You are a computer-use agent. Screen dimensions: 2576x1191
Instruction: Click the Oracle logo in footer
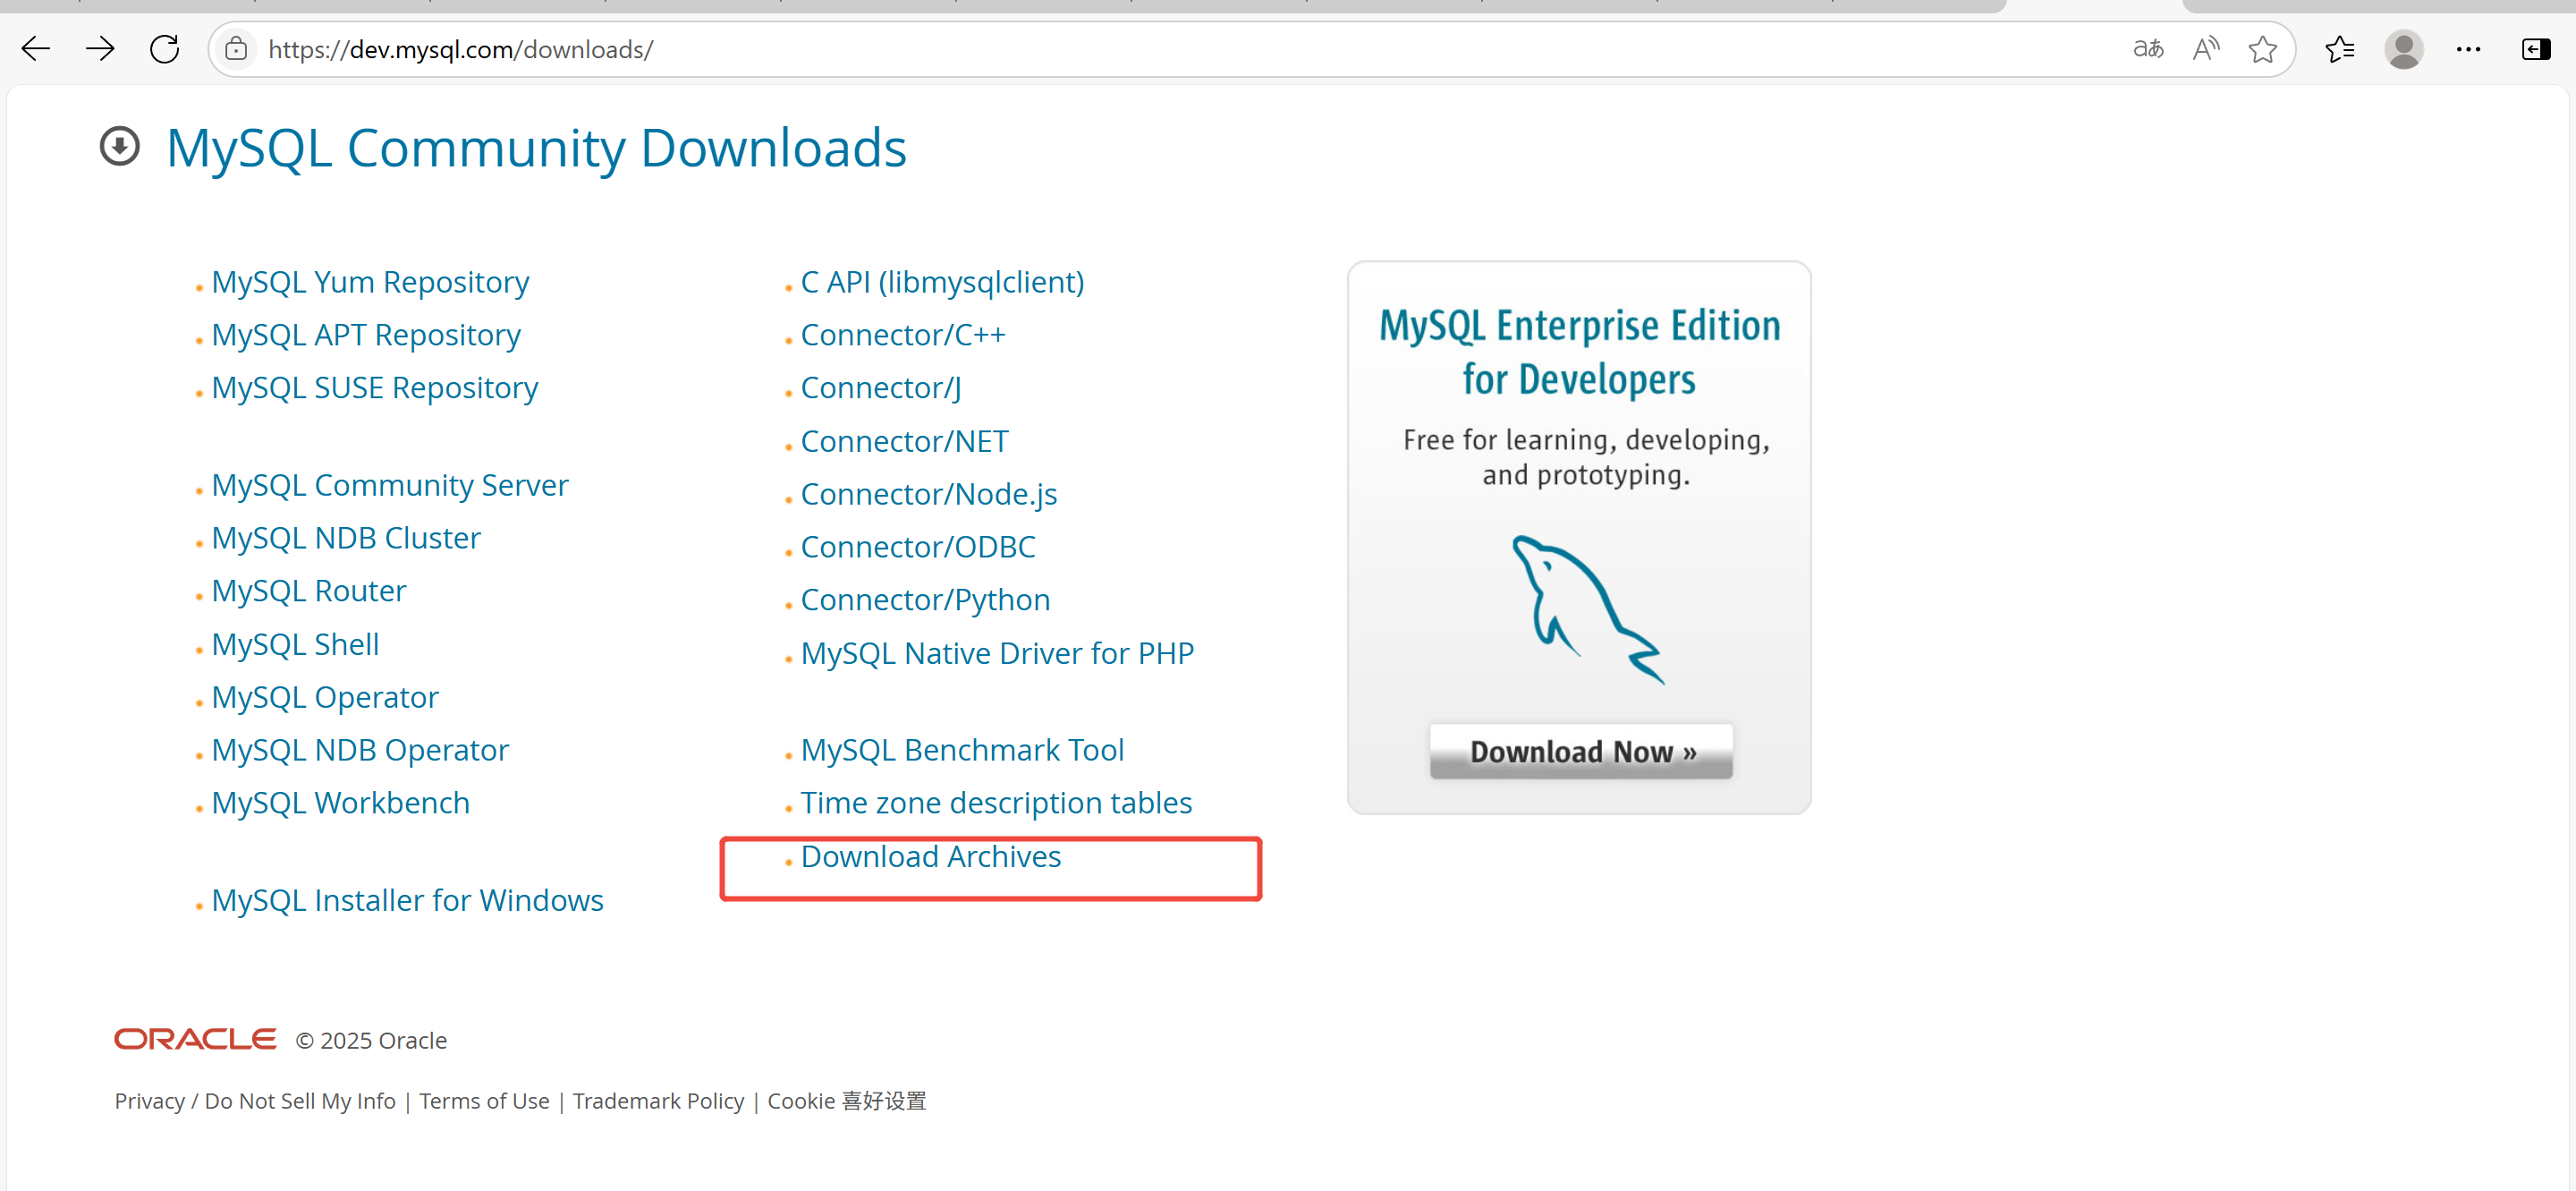195,1039
